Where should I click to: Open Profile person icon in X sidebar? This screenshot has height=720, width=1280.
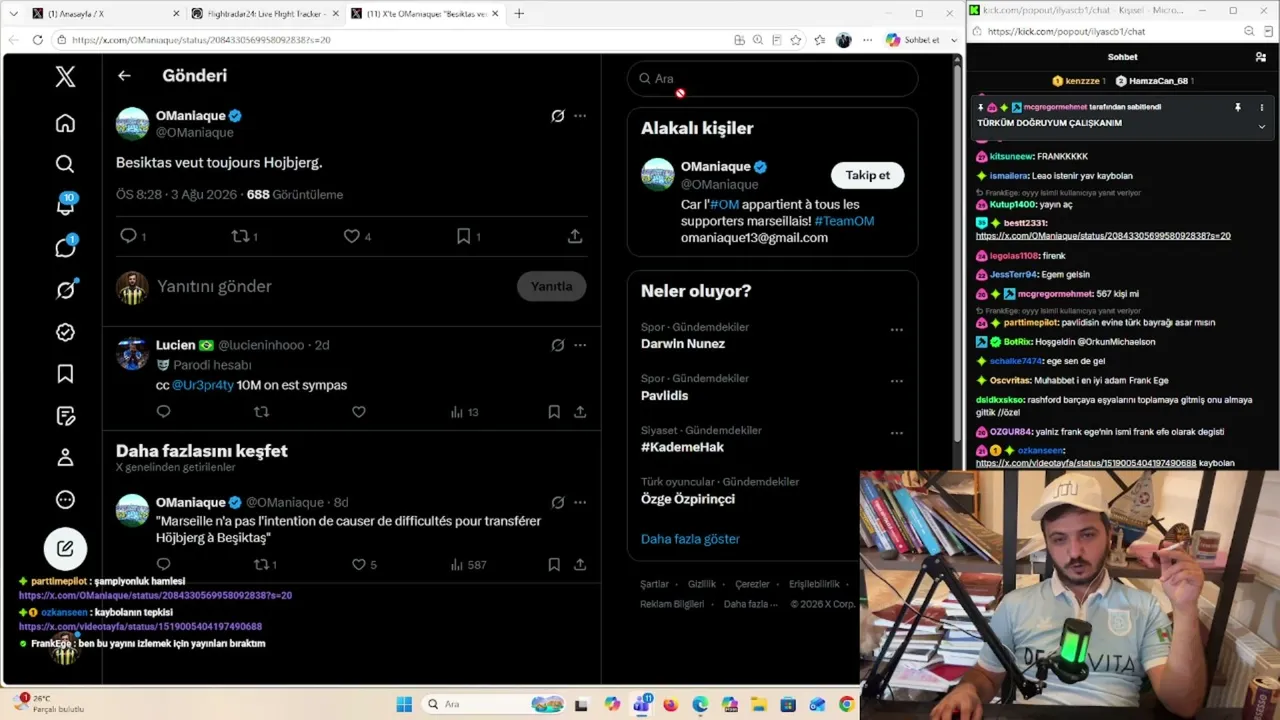pyautogui.click(x=65, y=457)
